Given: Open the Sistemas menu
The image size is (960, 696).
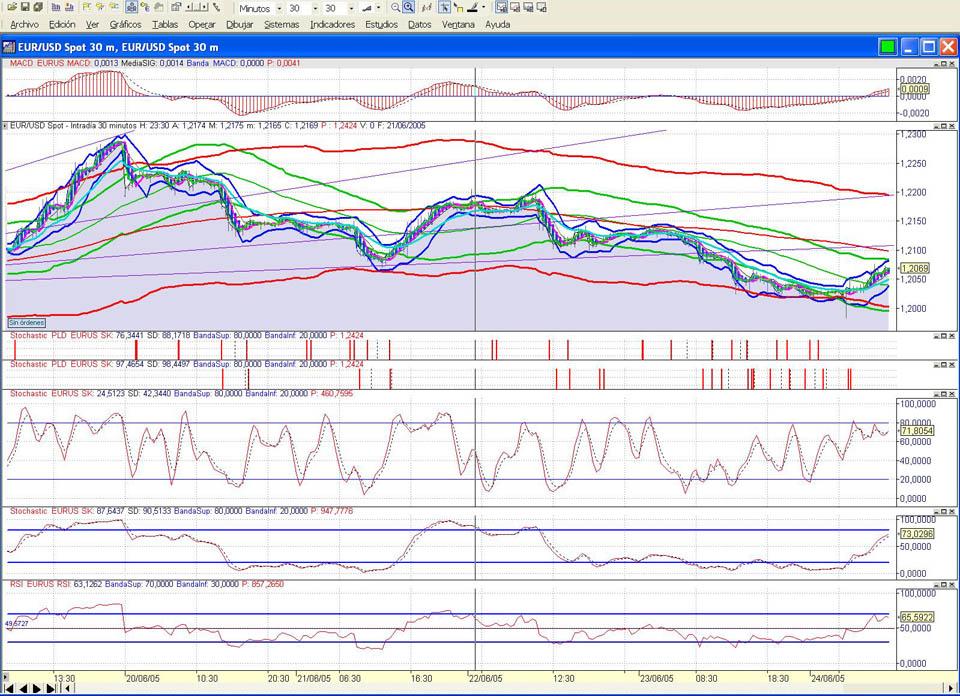Looking at the screenshot, I should [281, 24].
